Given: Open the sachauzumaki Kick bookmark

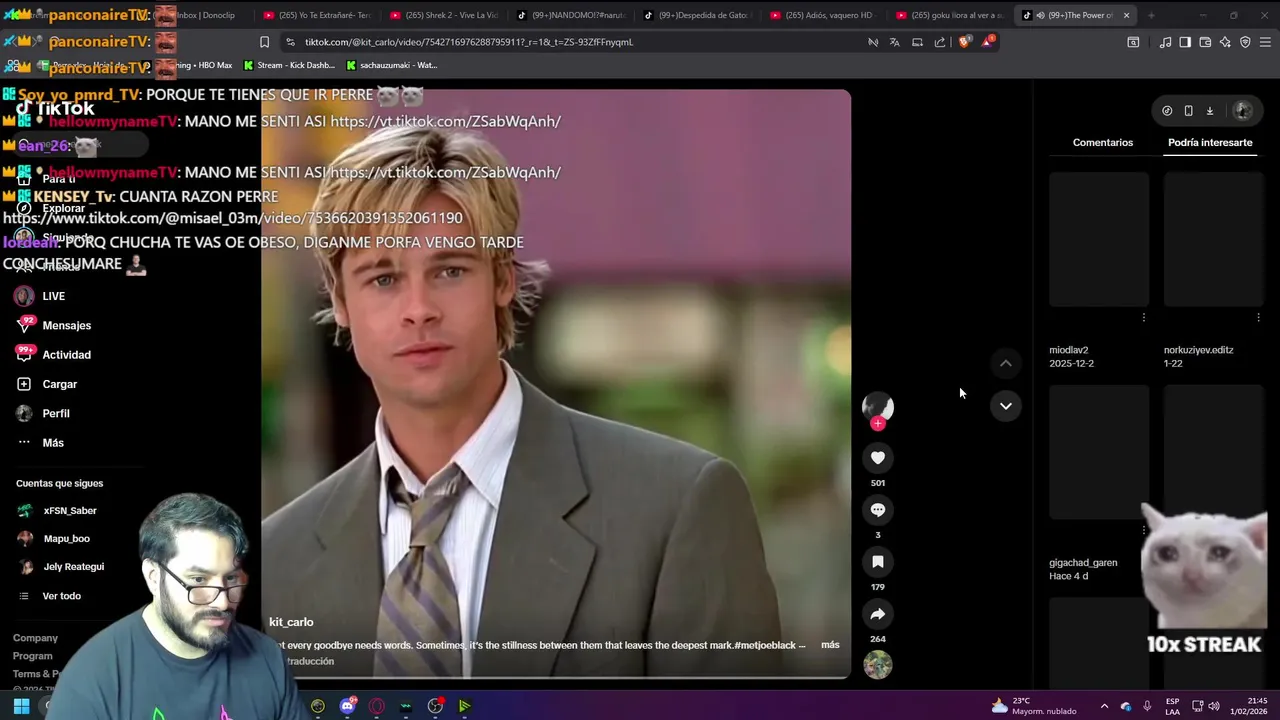Looking at the screenshot, I should point(392,65).
